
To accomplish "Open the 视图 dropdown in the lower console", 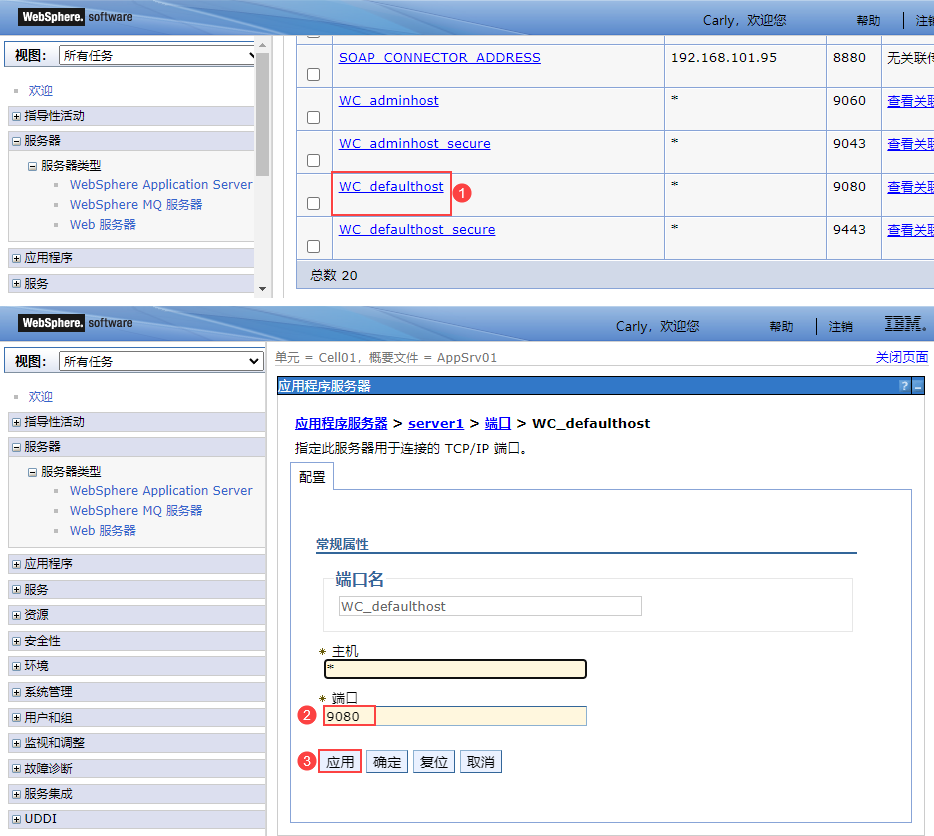I will [x=161, y=361].
